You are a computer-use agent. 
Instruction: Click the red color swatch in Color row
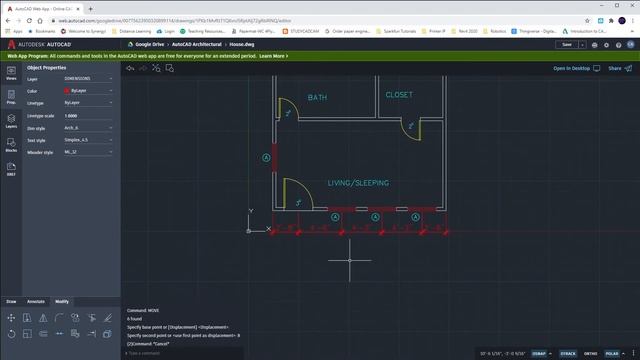pyautogui.click(x=67, y=91)
